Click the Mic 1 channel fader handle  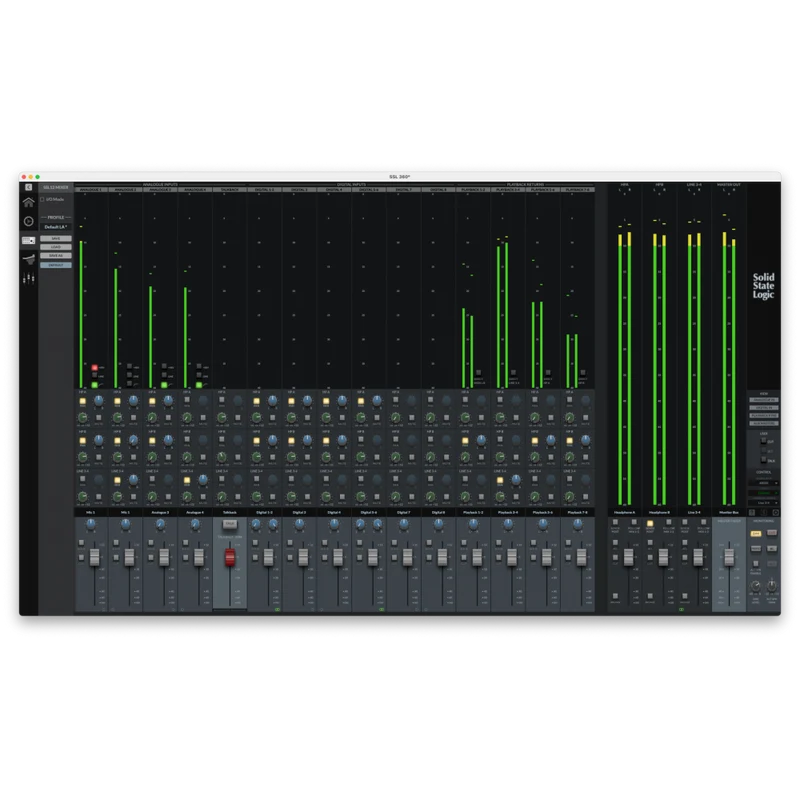click(94, 558)
